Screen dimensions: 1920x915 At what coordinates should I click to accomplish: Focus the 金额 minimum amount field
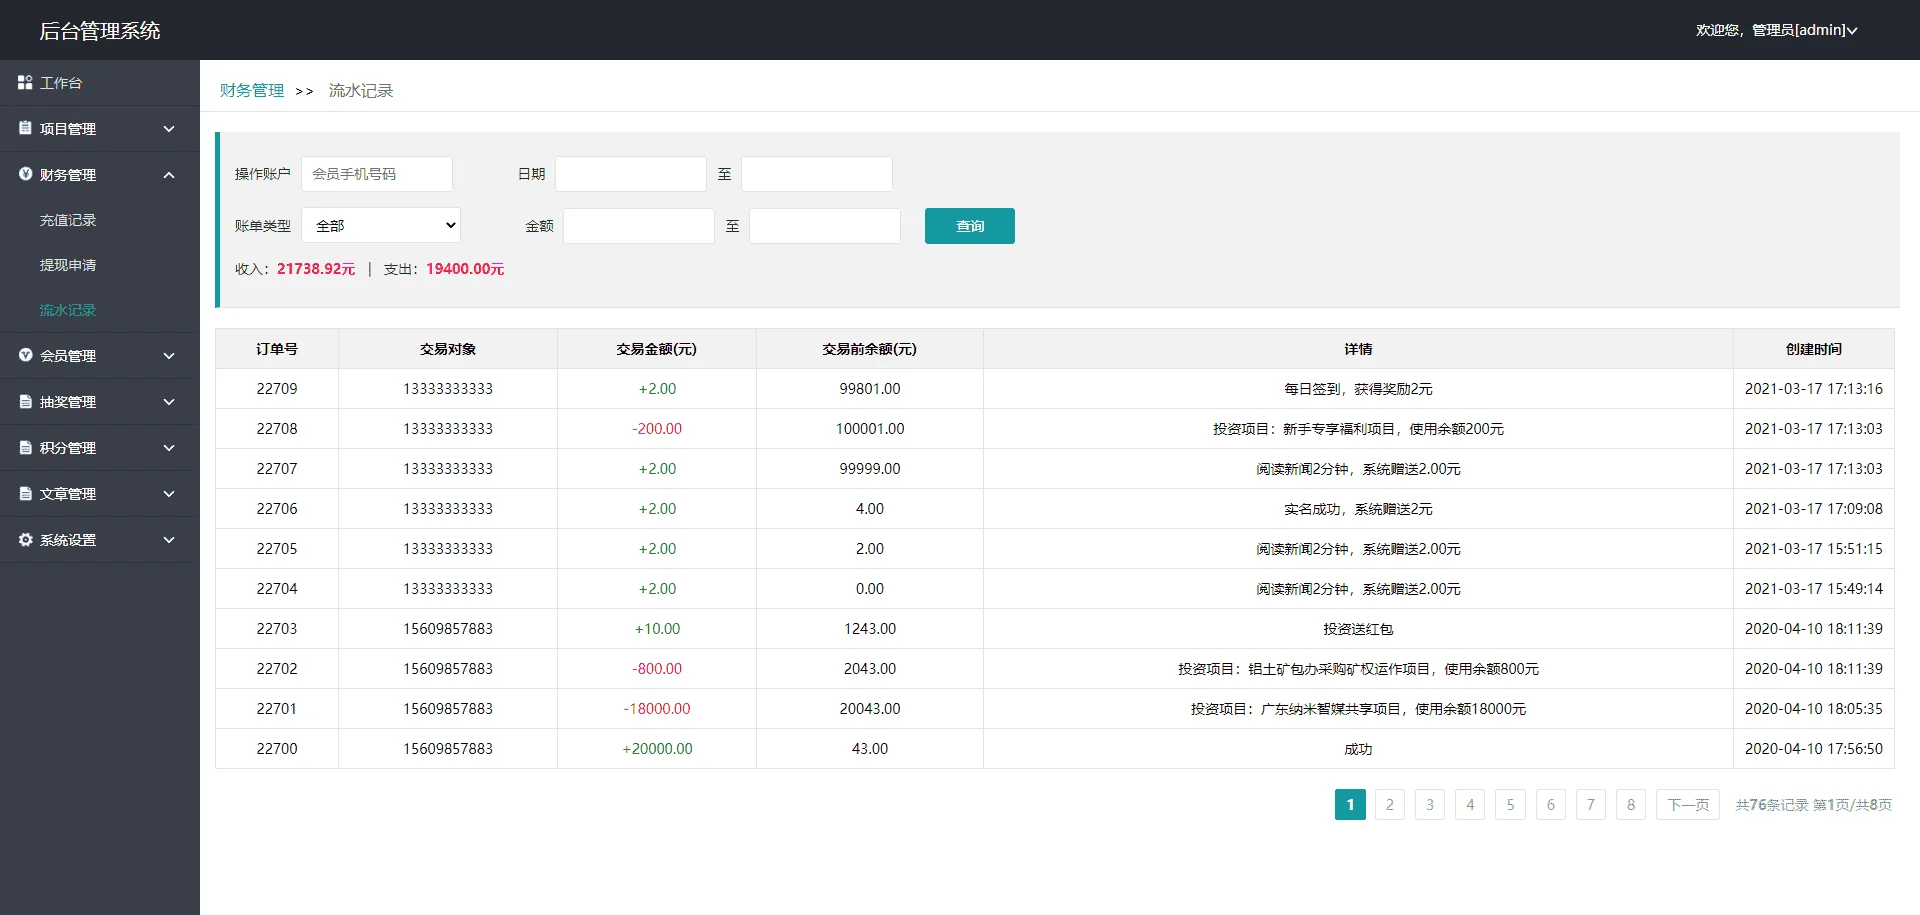639,226
